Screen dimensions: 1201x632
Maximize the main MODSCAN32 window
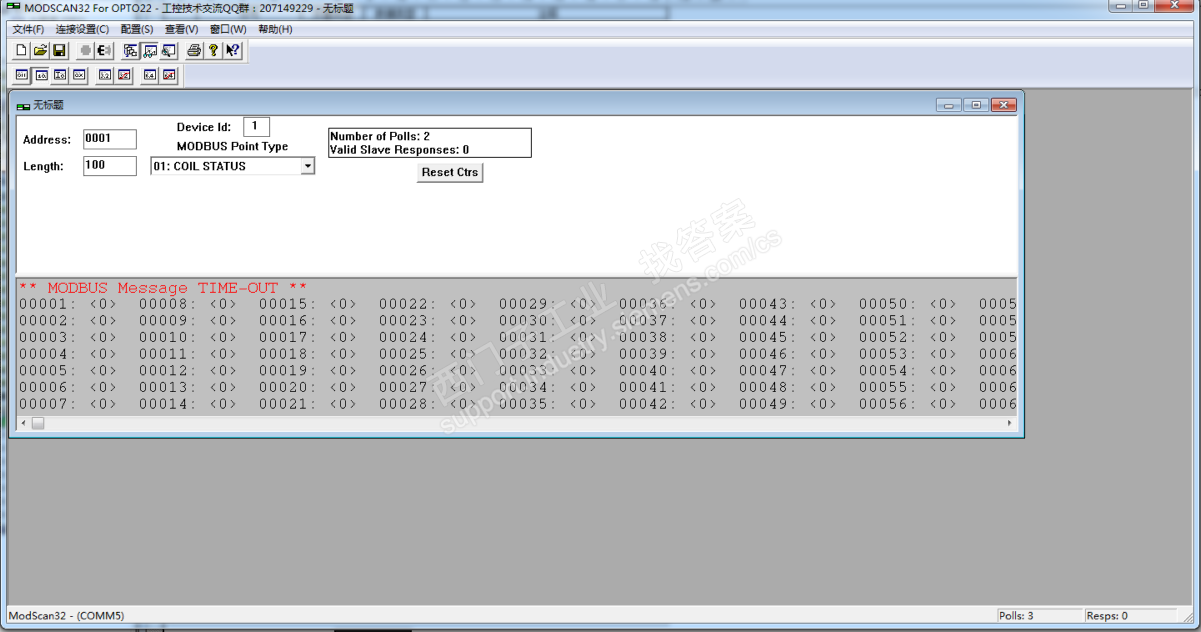point(1142,6)
